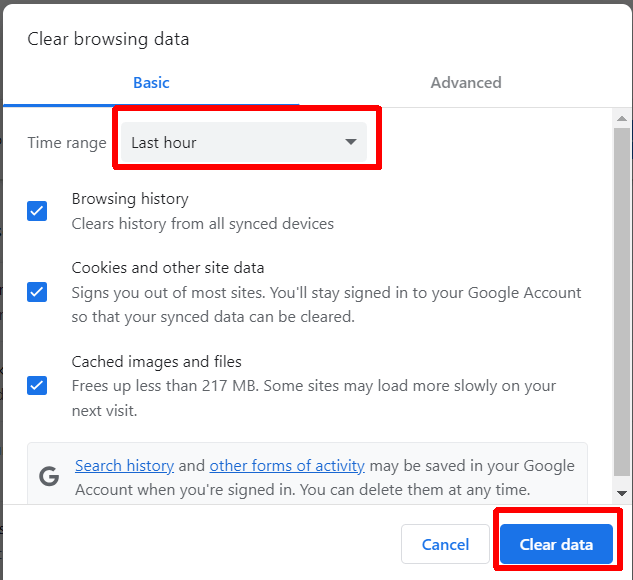This screenshot has width=633, height=580.
Task: Switch to the Basic tab
Action: click(x=151, y=83)
